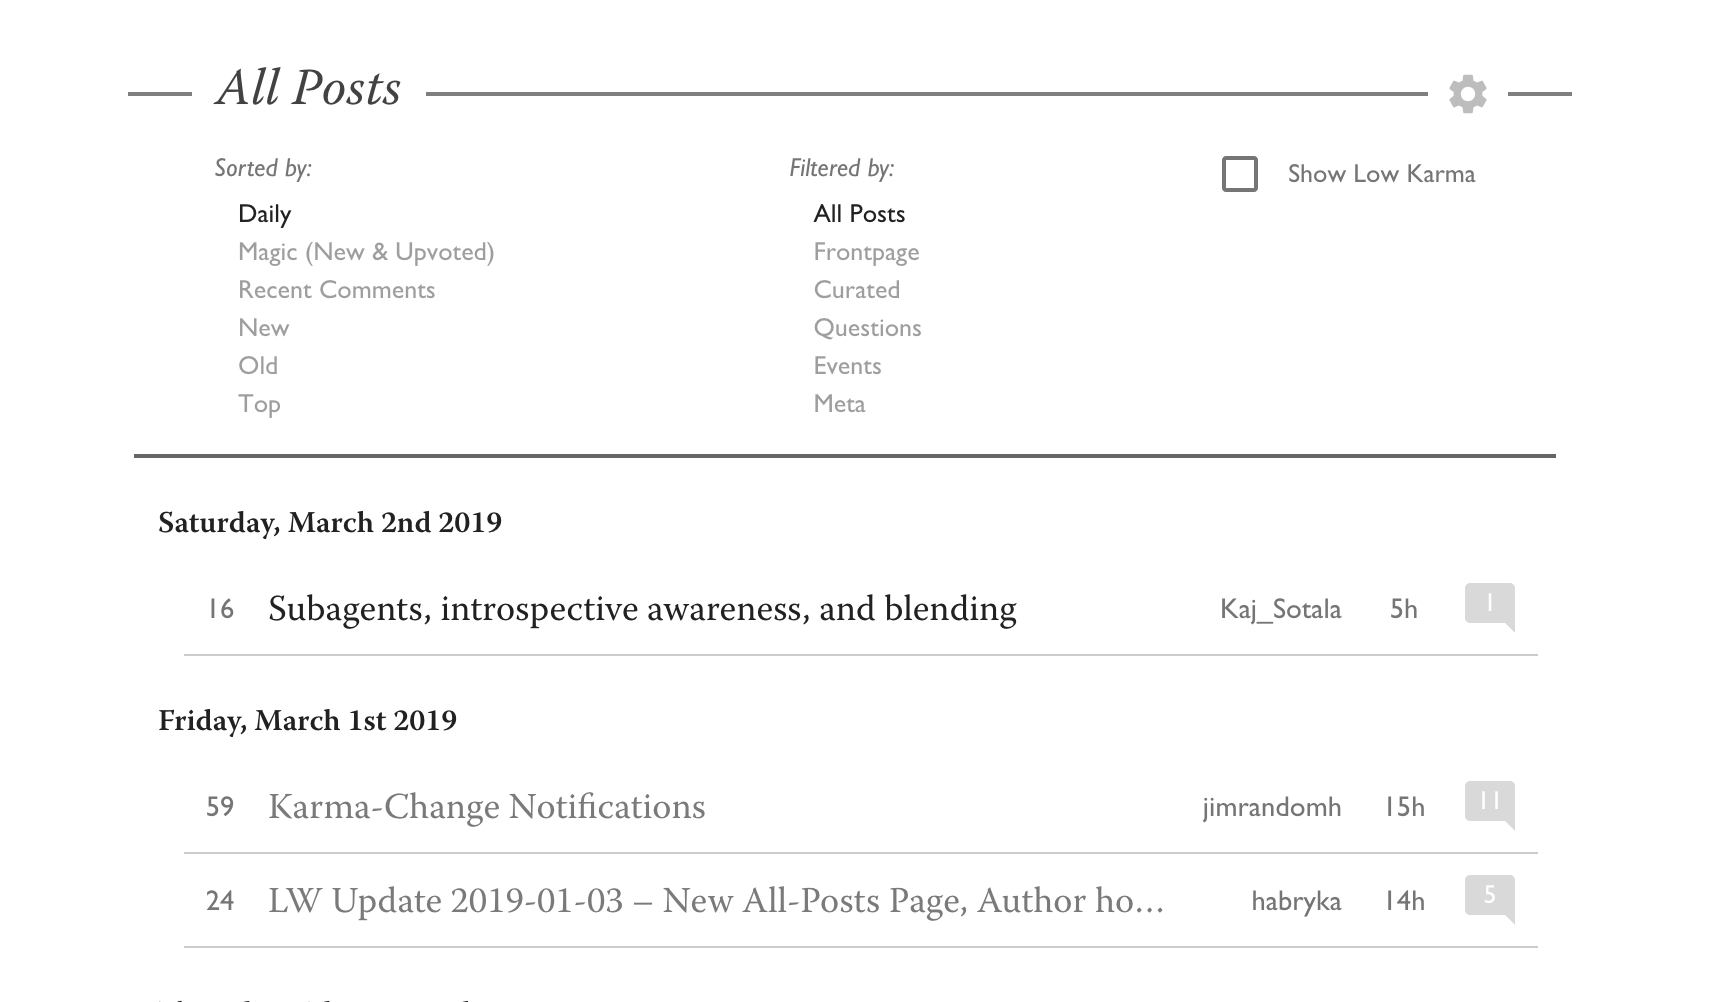Sort by Magic (New & Upvoted)
The height and width of the screenshot is (1002, 1734).
pos(366,252)
